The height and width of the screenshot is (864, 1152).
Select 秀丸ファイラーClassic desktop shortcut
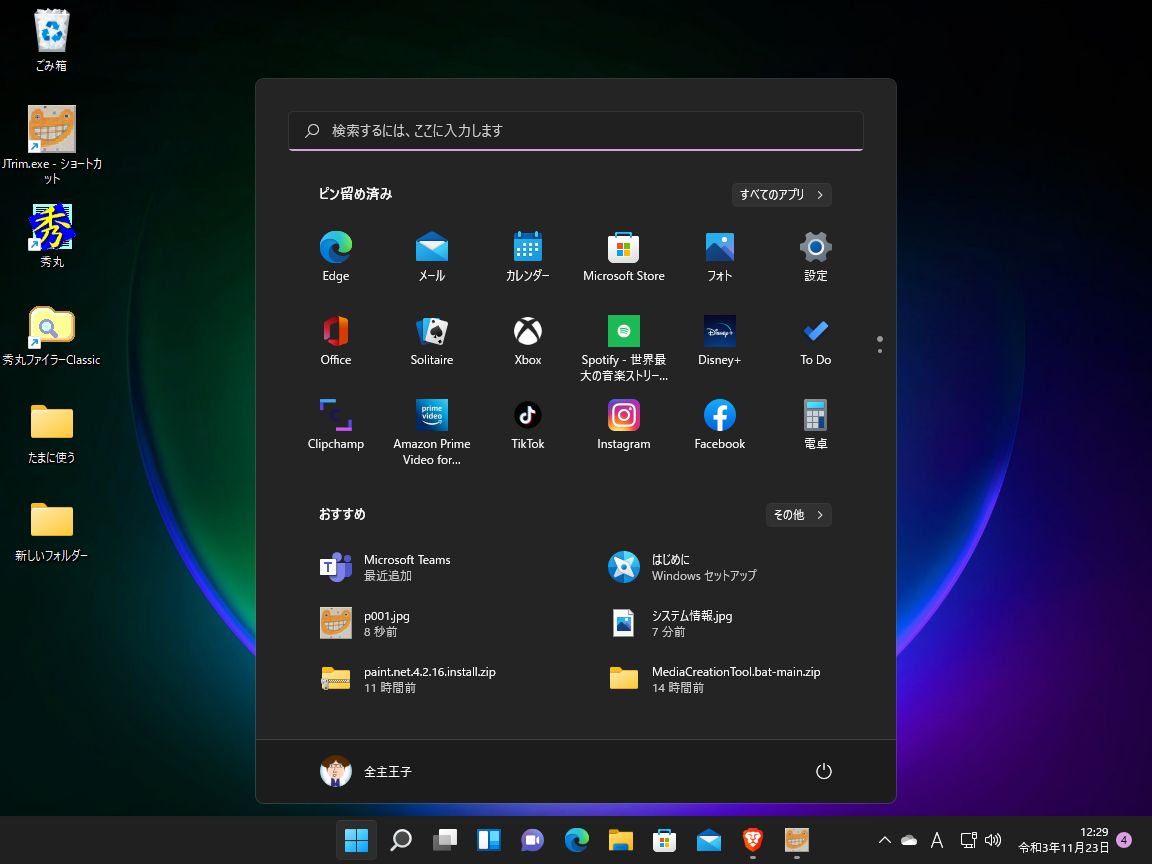(51, 335)
